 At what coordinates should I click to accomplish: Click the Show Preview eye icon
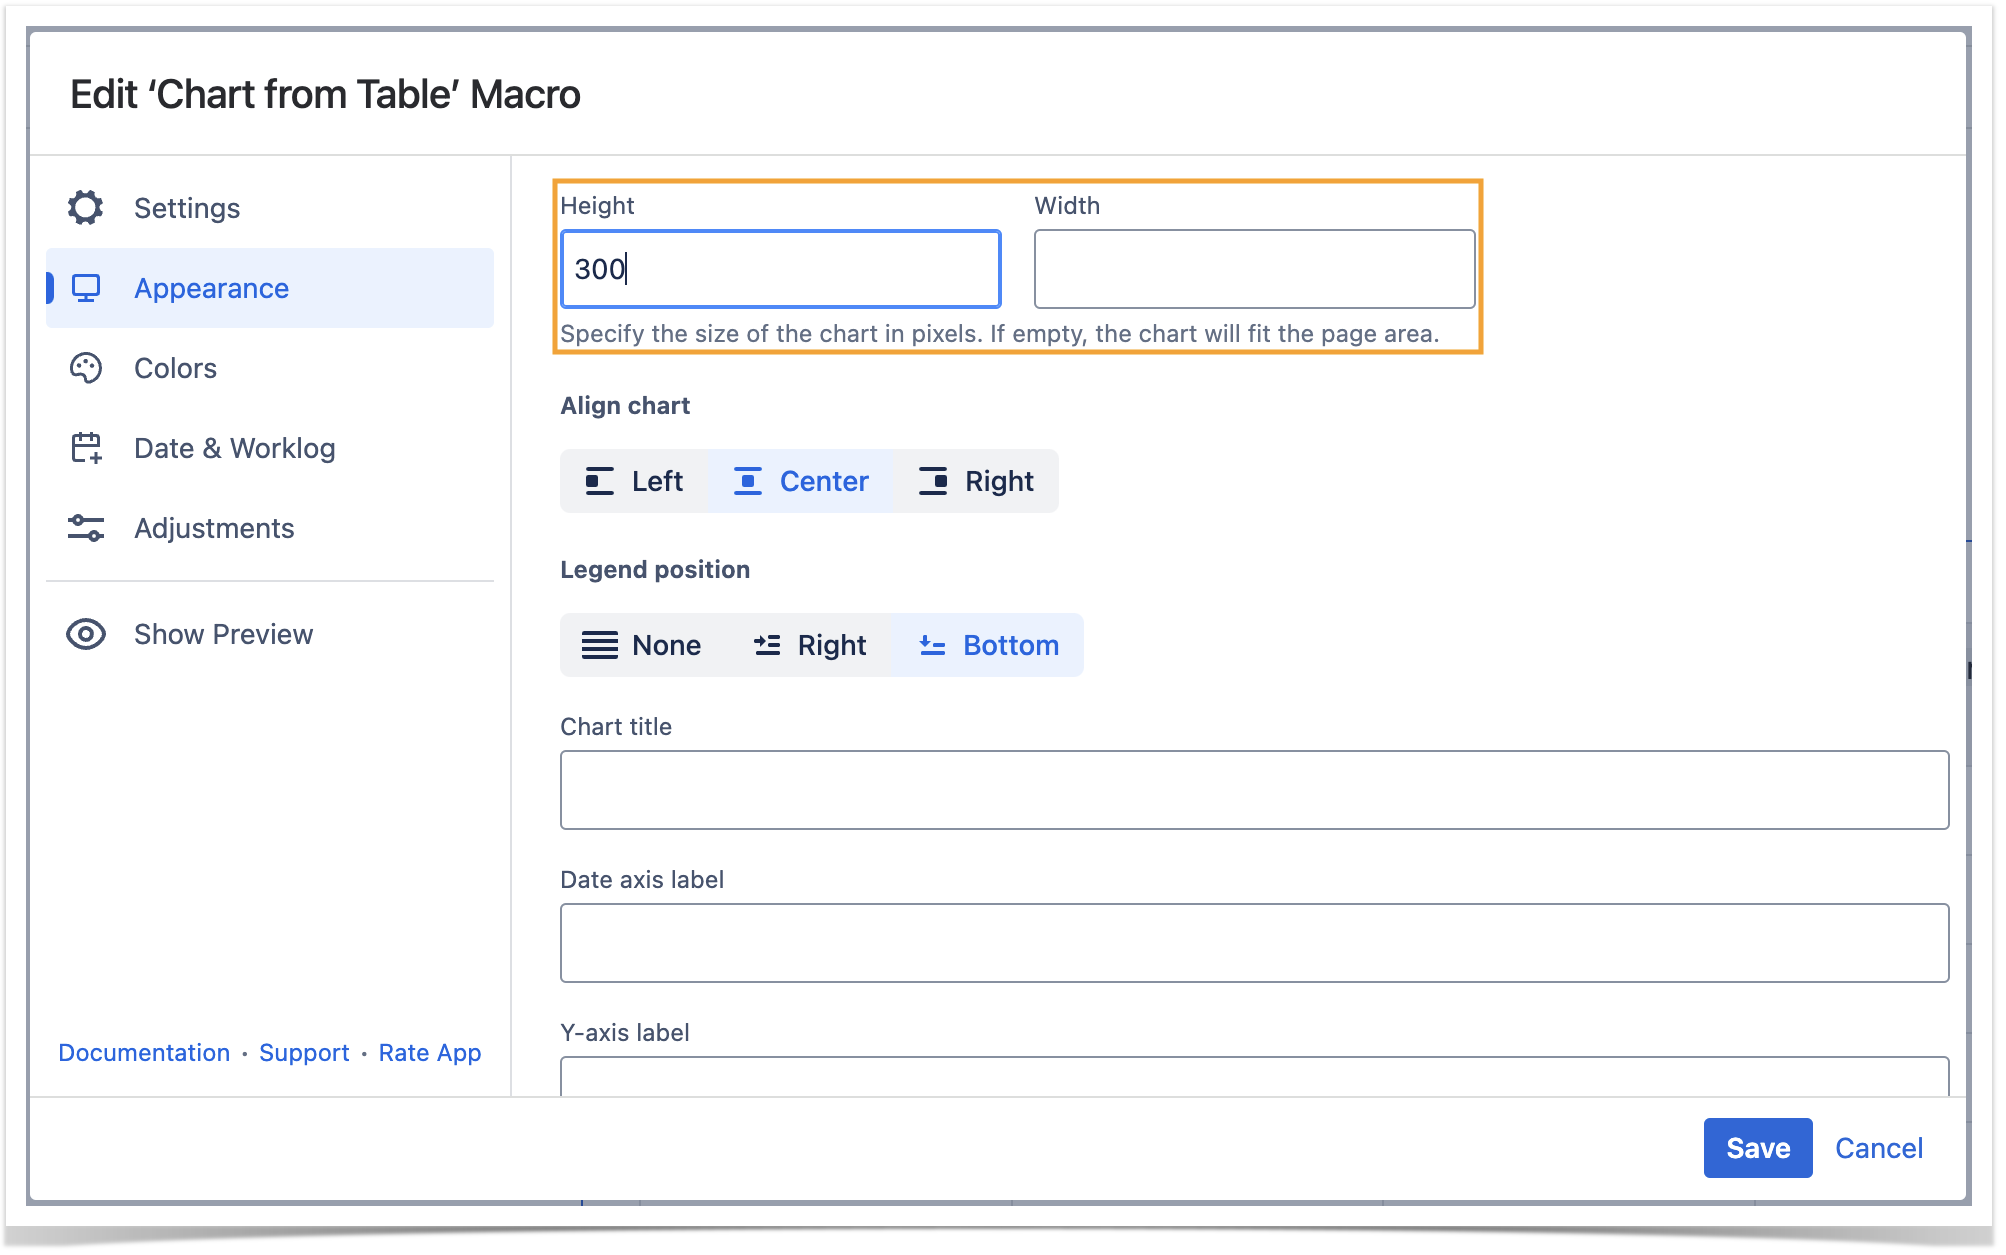coord(86,634)
